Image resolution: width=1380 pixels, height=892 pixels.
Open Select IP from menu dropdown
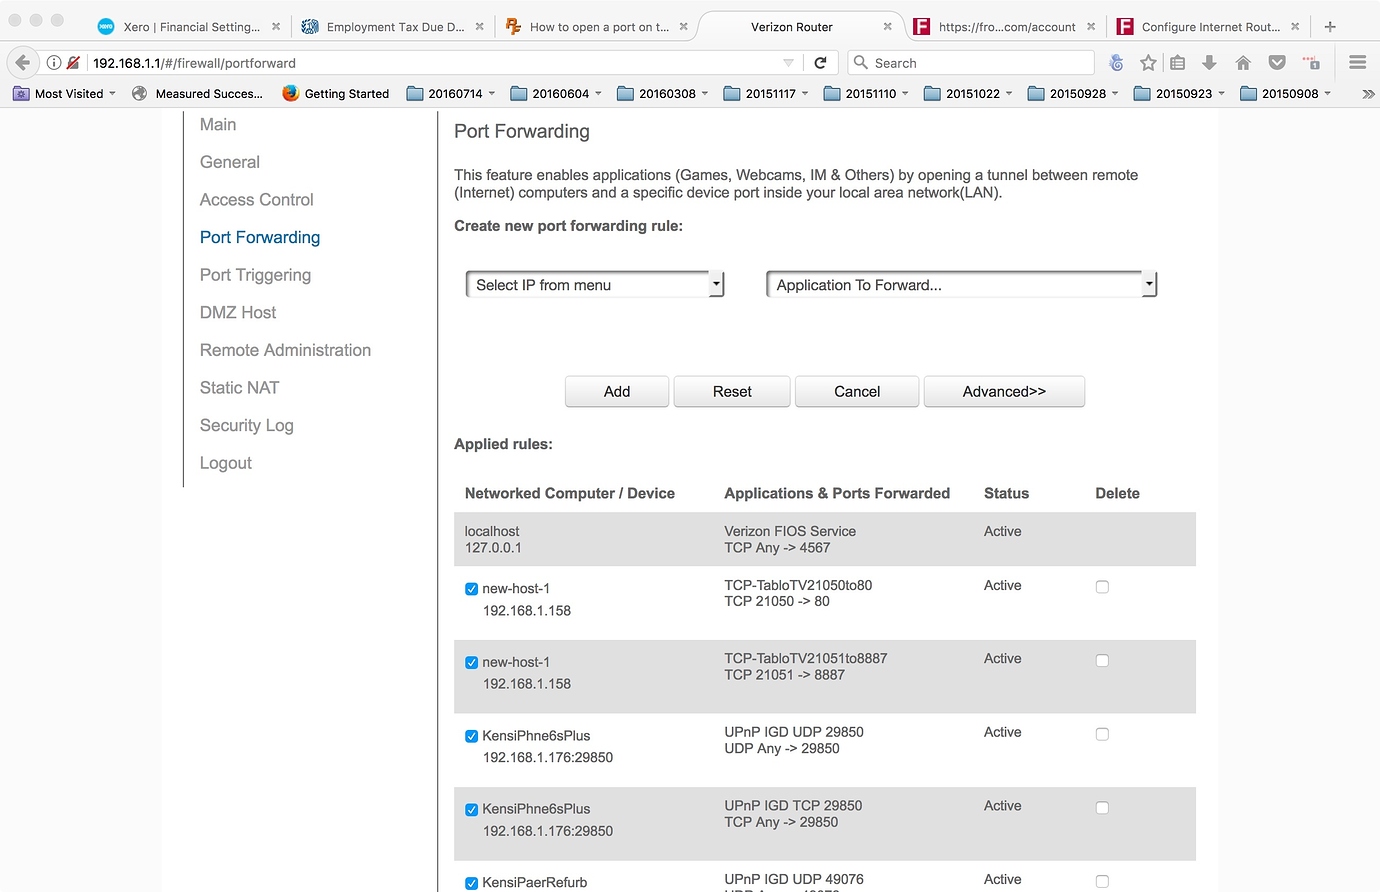pos(595,285)
